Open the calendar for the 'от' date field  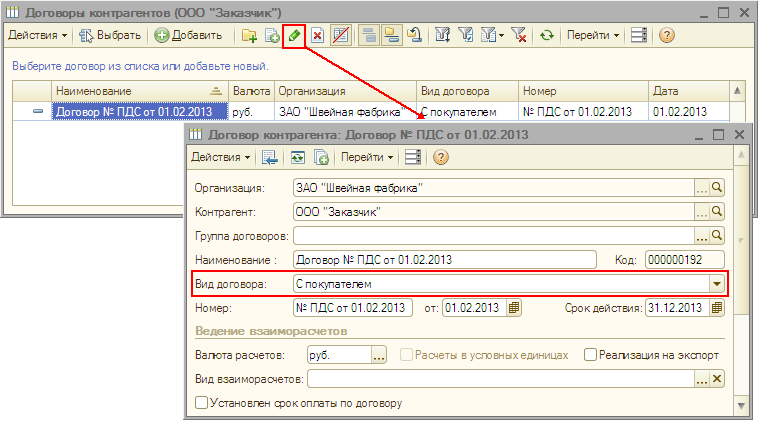(514, 308)
